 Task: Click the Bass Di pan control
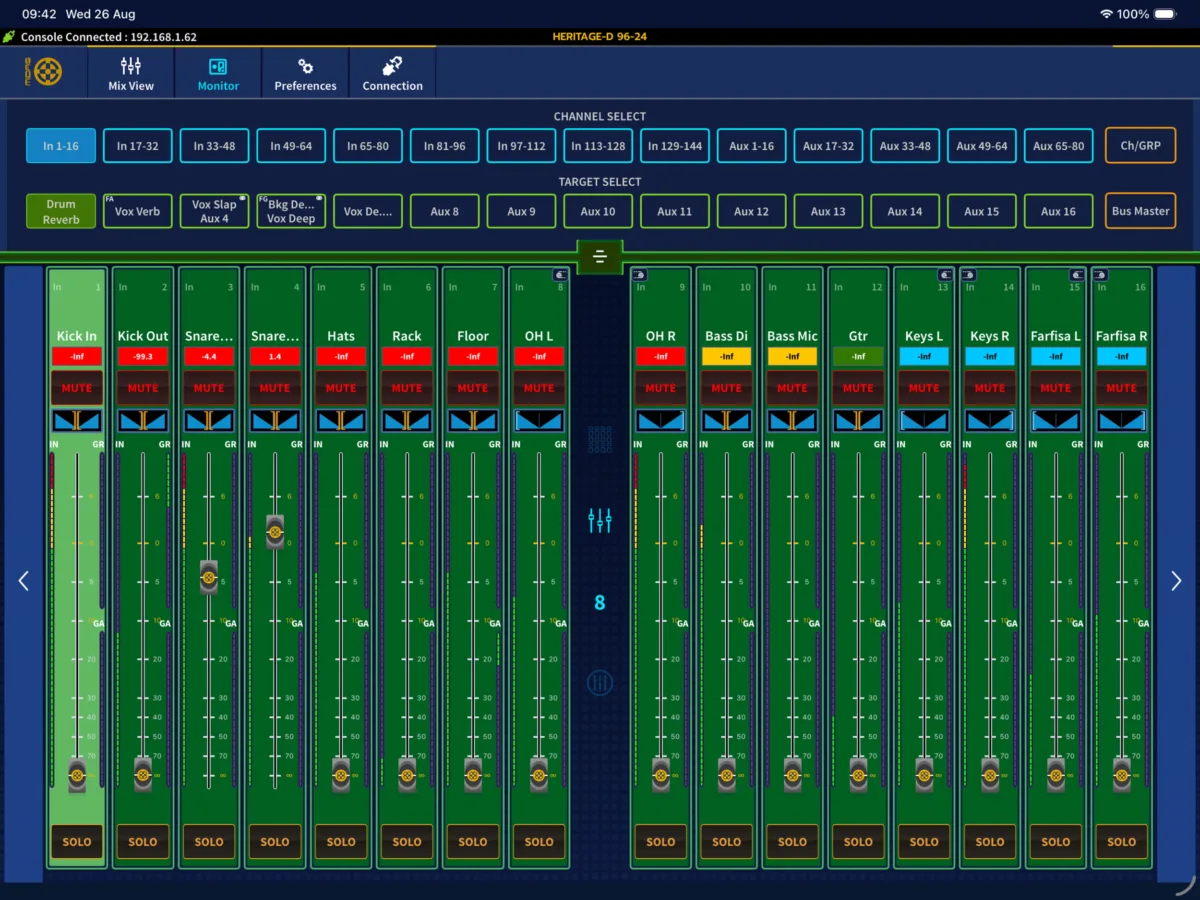[727, 420]
